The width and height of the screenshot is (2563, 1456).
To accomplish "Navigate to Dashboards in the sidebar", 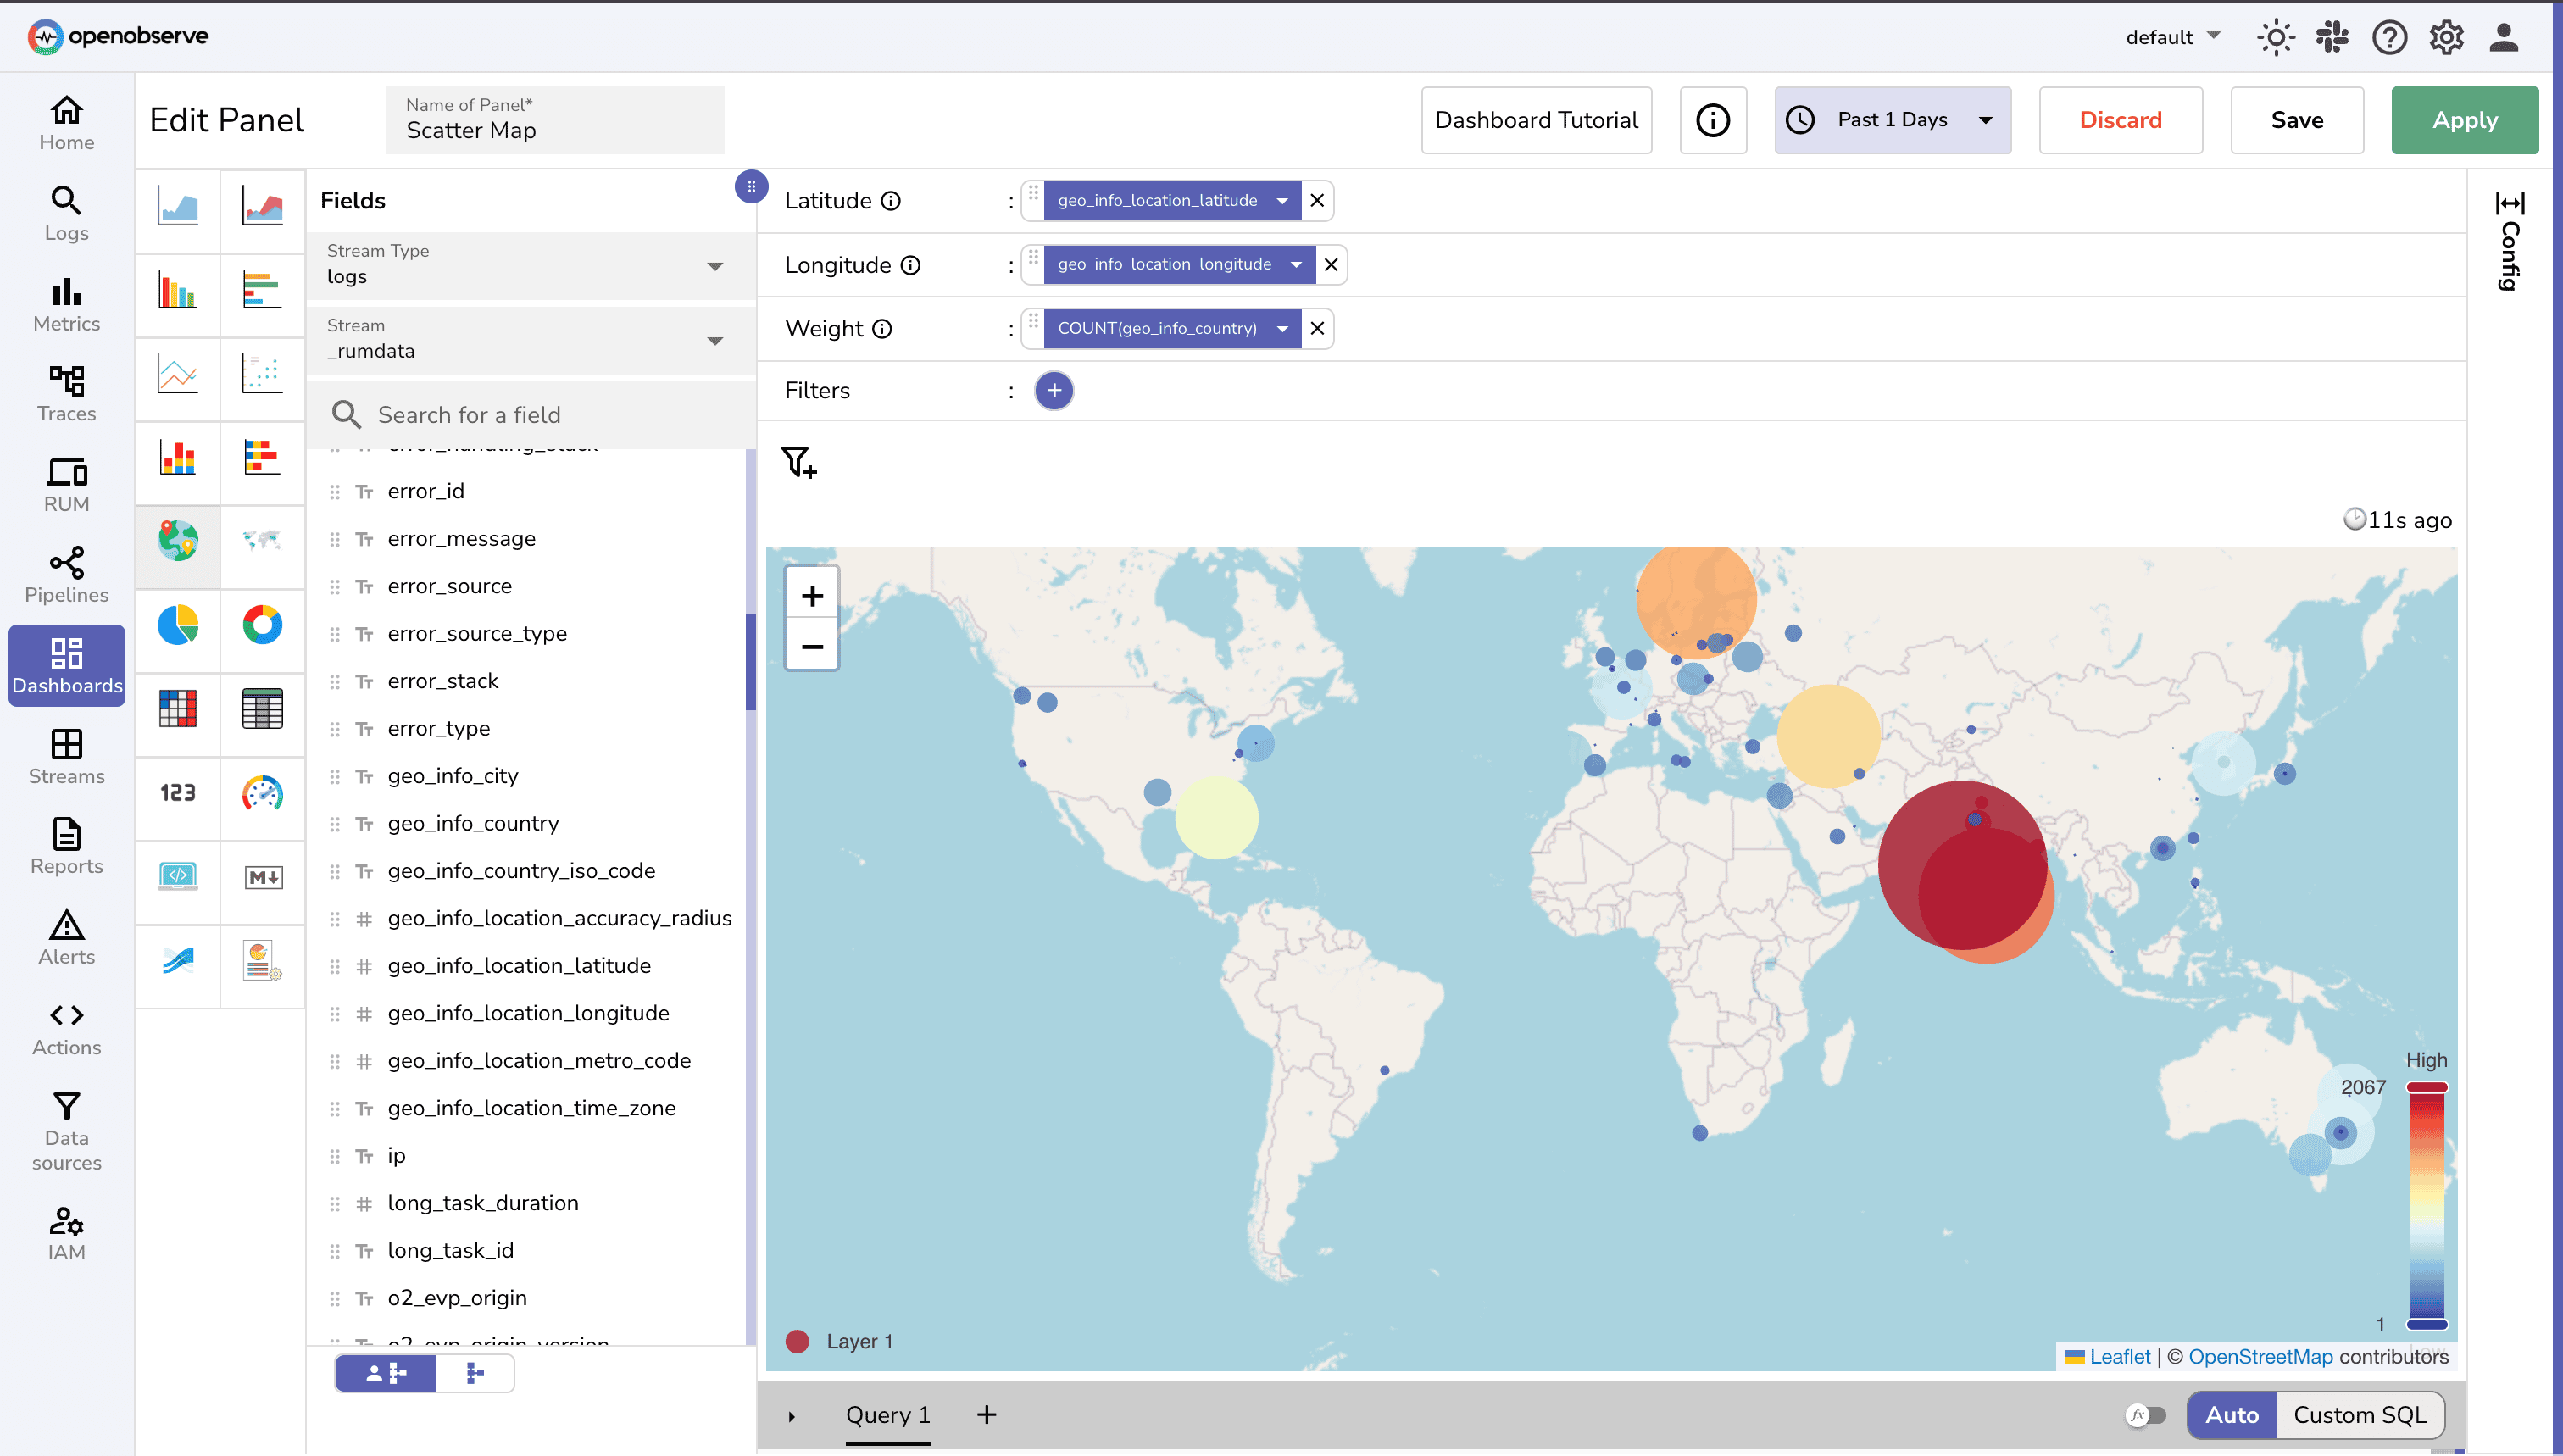I will pyautogui.click(x=66, y=665).
